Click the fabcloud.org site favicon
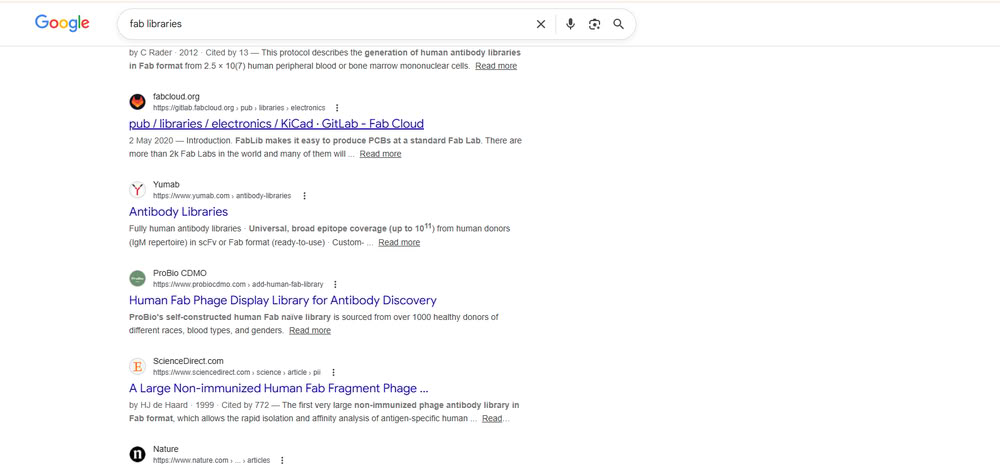The width and height of the screenshot is (1000, 467). [138, 102]
